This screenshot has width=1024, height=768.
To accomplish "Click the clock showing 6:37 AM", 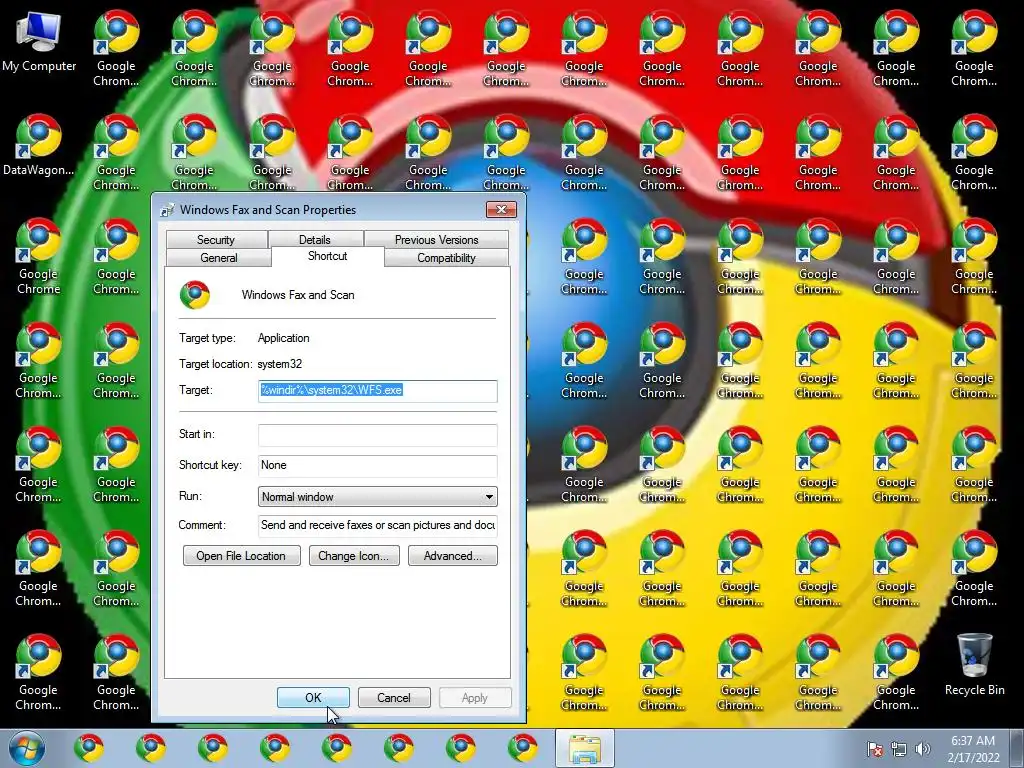I will click(973, 741).
